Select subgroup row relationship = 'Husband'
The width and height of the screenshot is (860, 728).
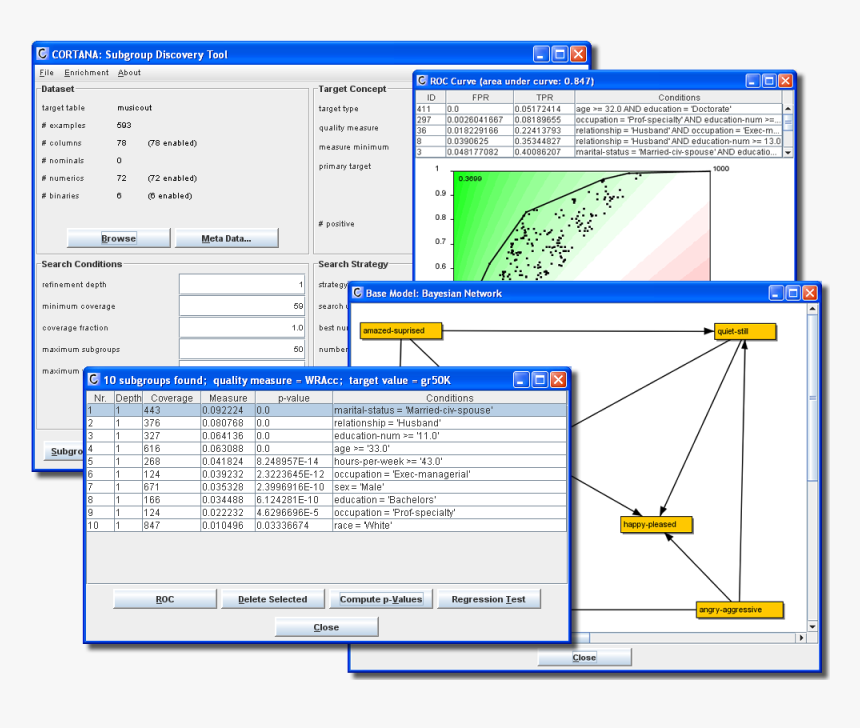click(326, 423)
